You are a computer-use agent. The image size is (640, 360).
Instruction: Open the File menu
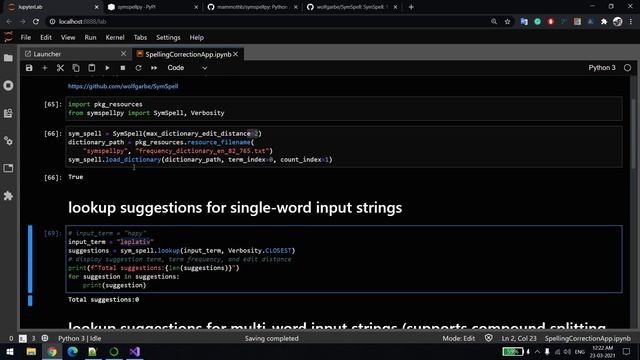pos(26,38)
